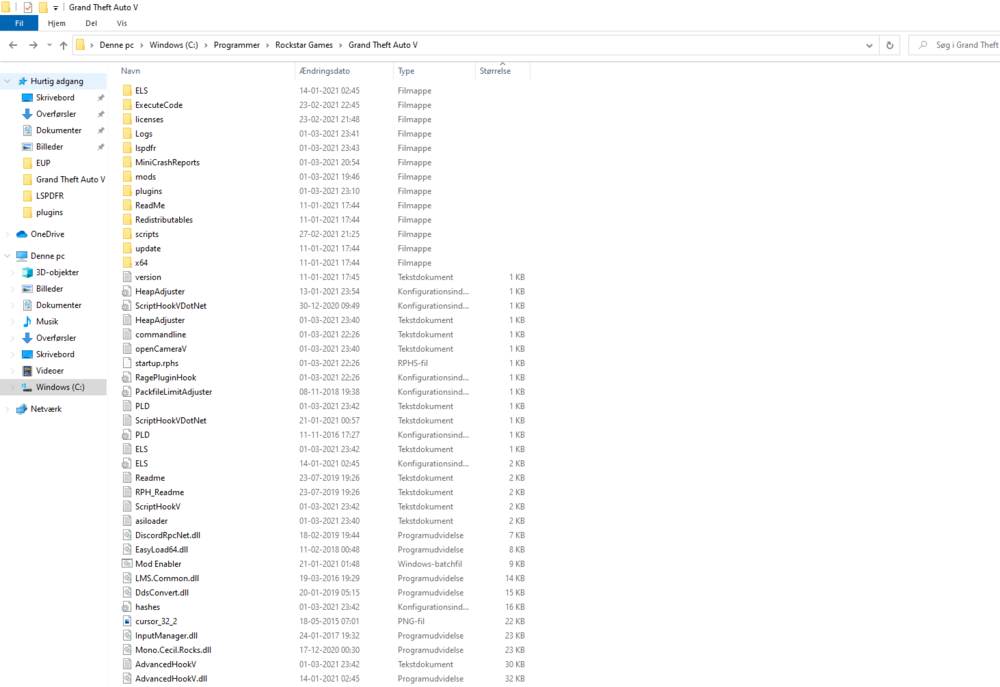Select the MiniCrashReports folder name

pos(167,163)
